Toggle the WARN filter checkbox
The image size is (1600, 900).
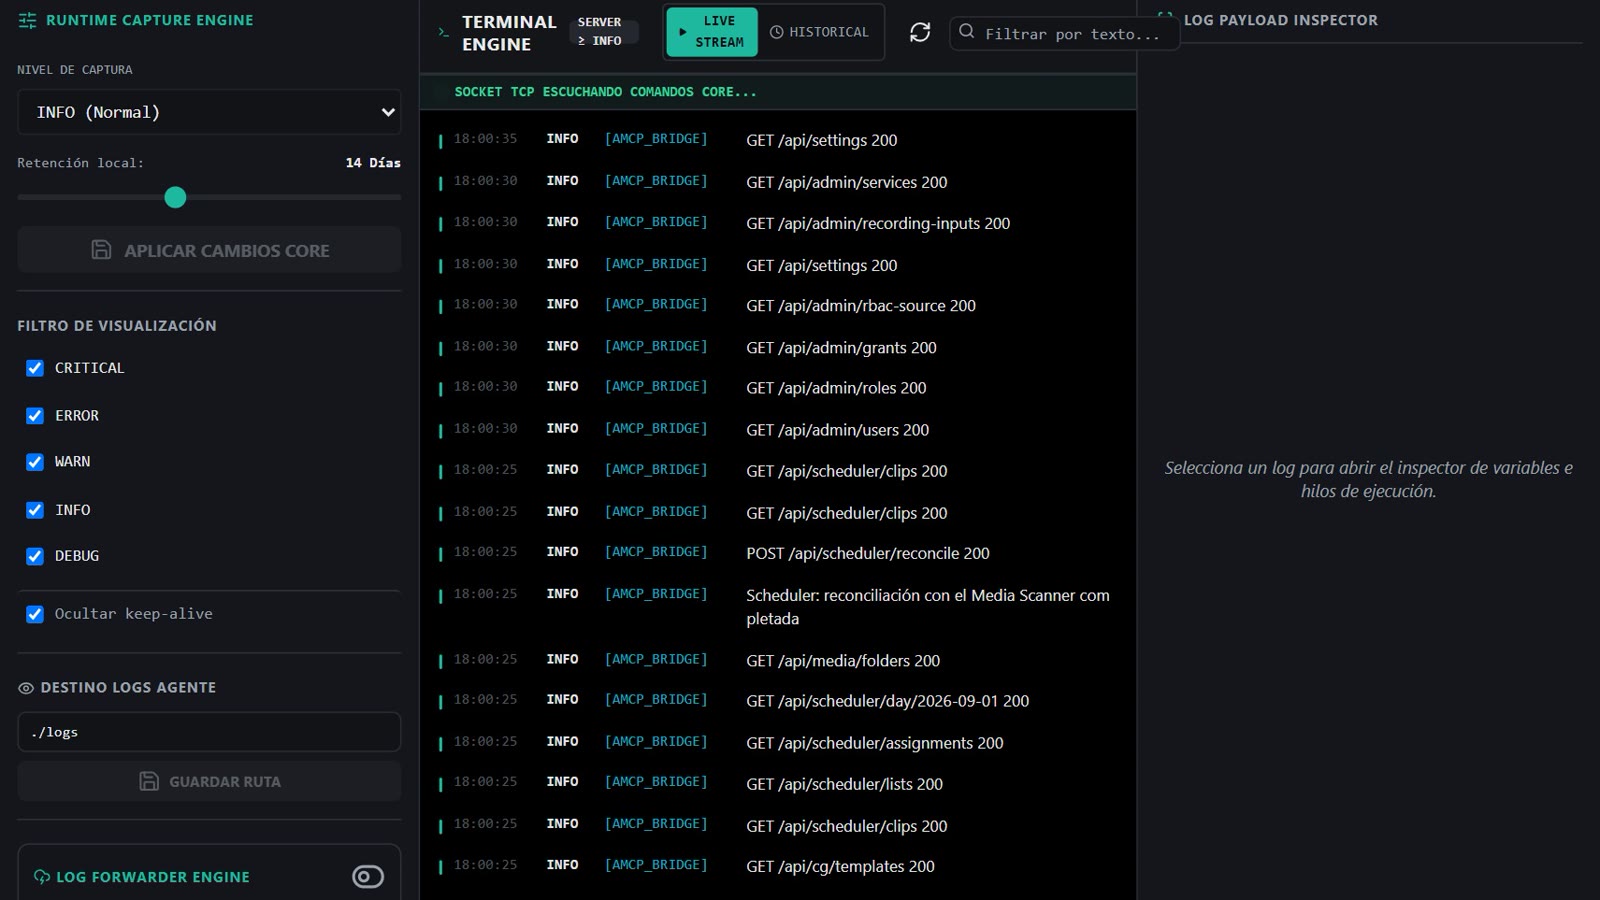(35, 462)
